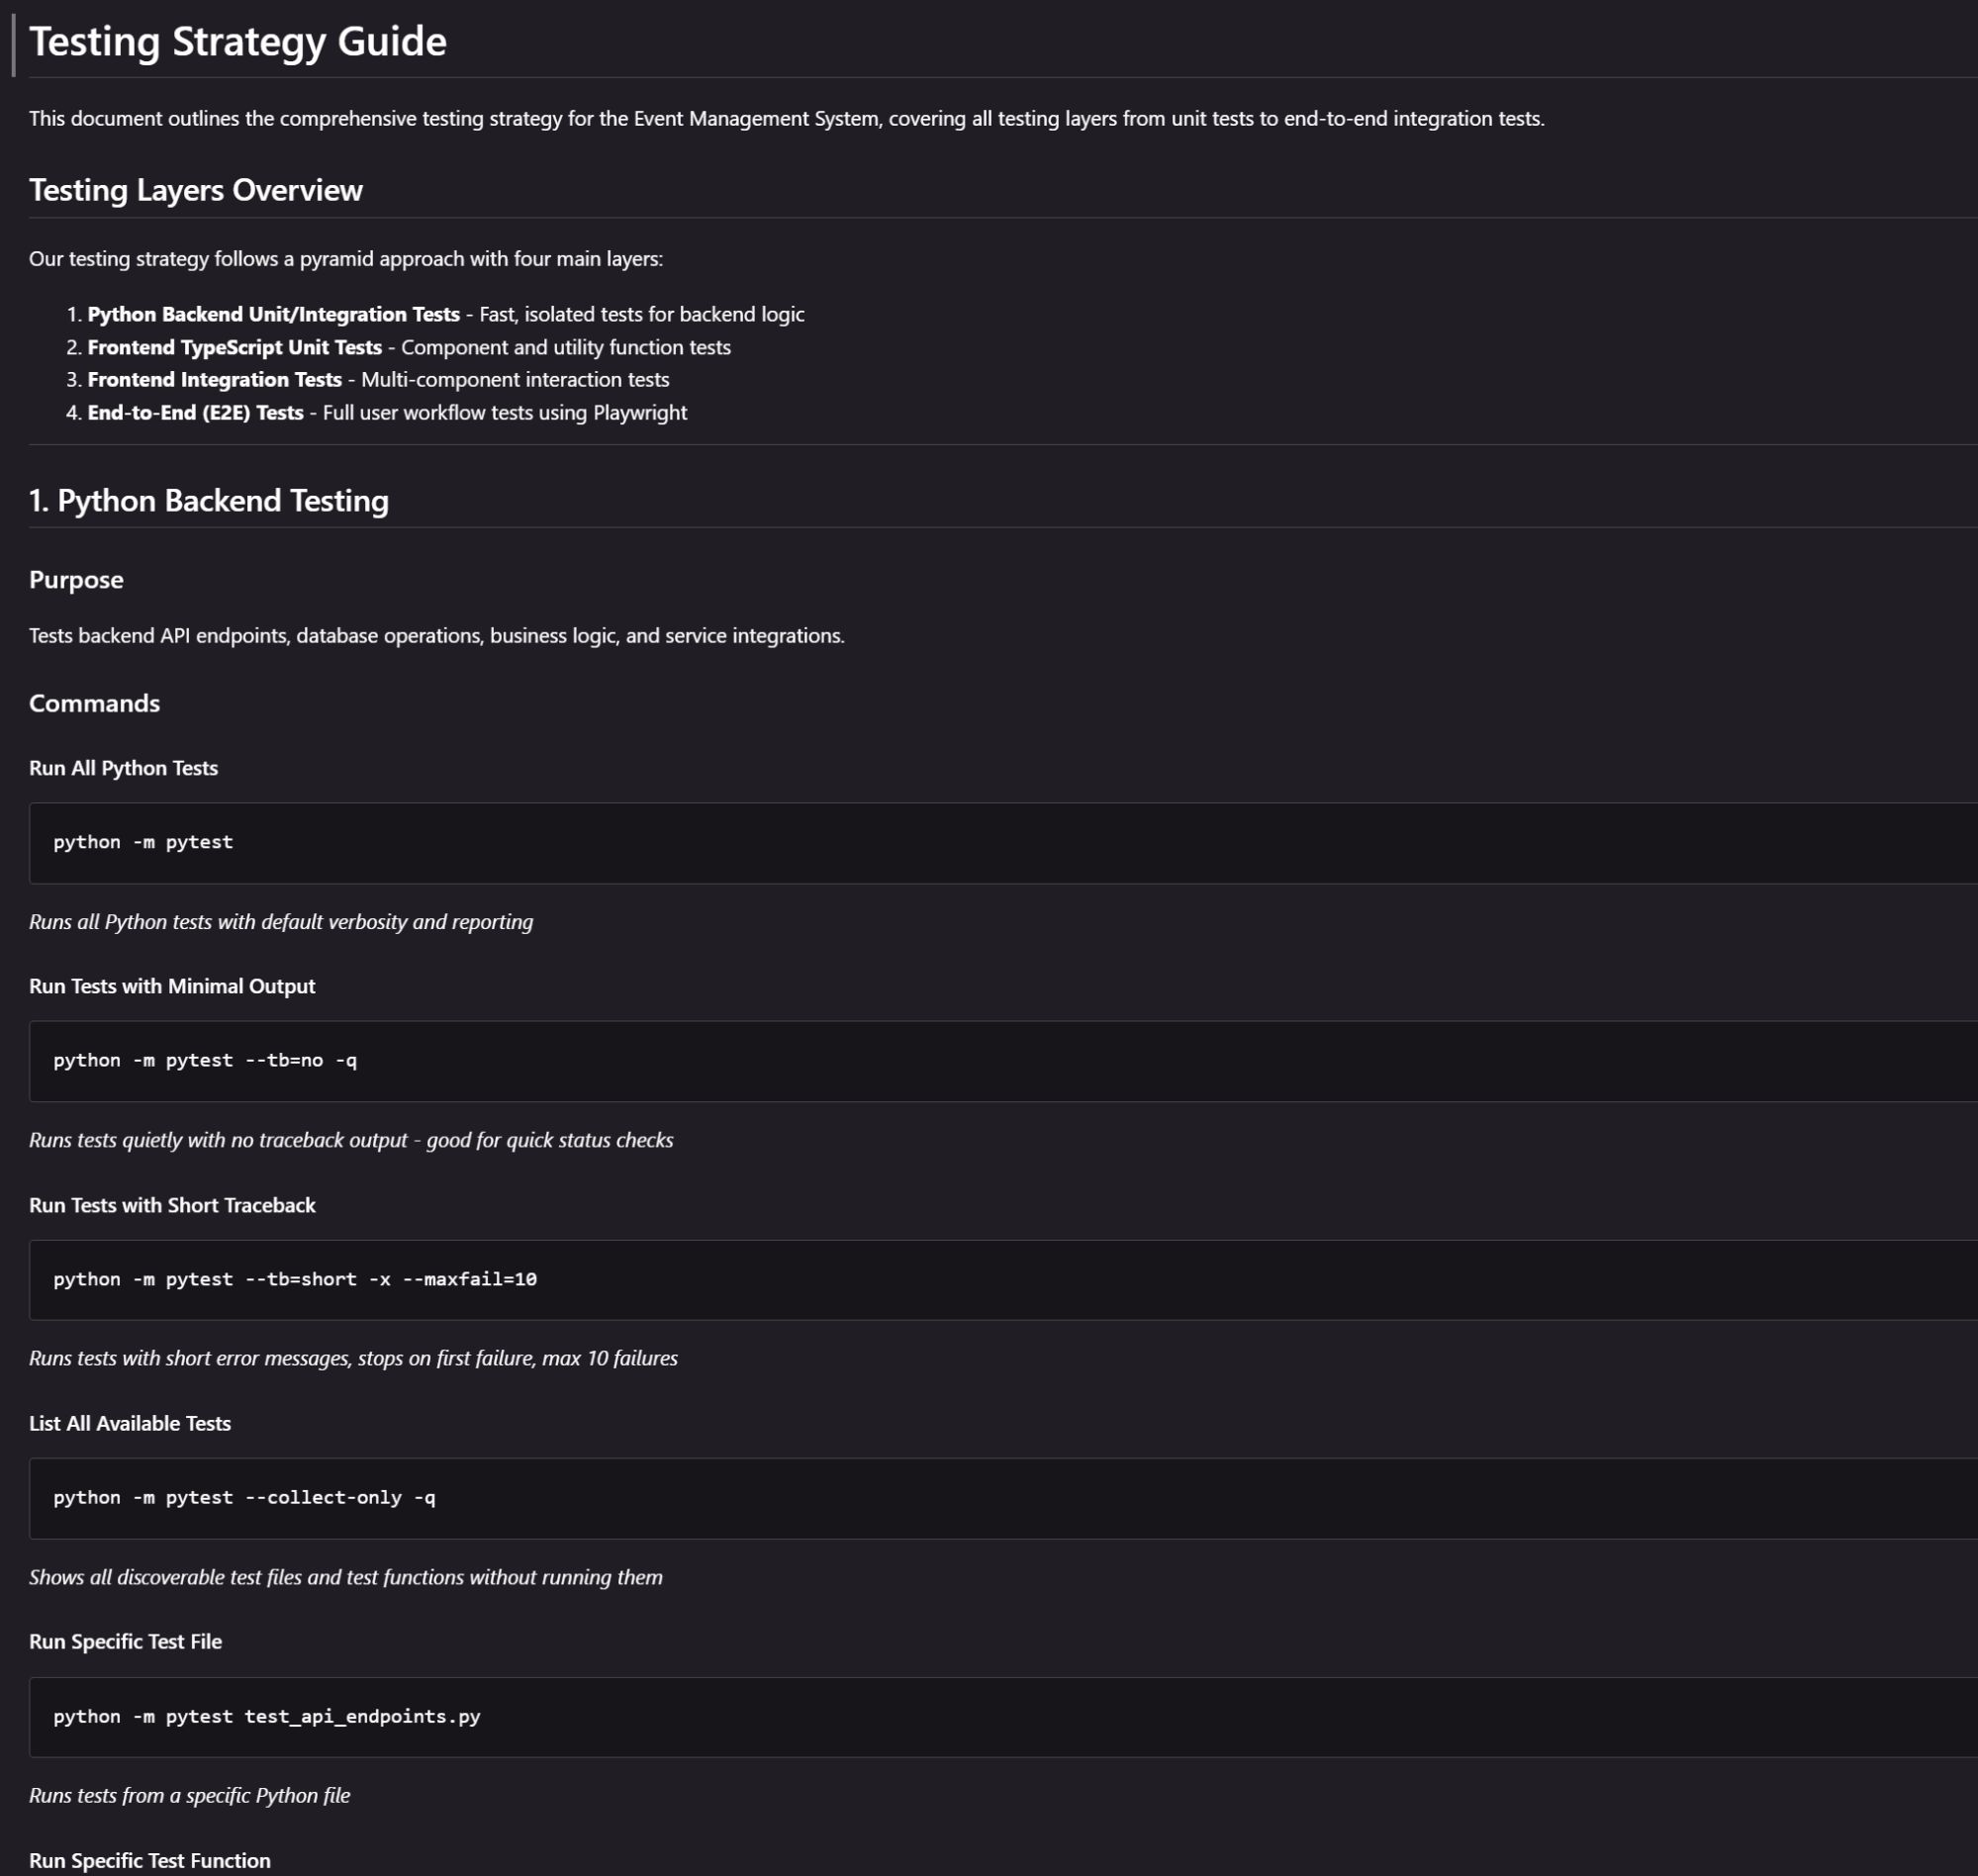Click List All Available Tests heading
Screen dimensions: 1978x1876
(x=130, y=1423)
